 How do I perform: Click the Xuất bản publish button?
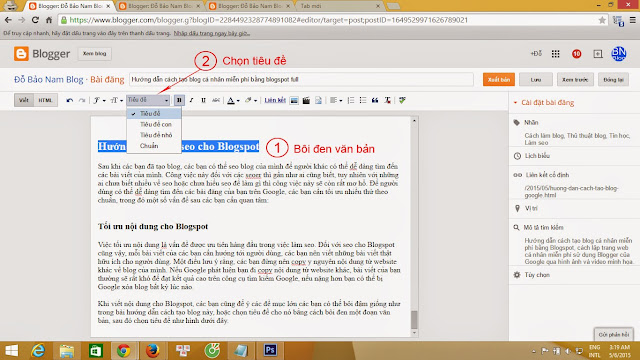coord(499,80)
